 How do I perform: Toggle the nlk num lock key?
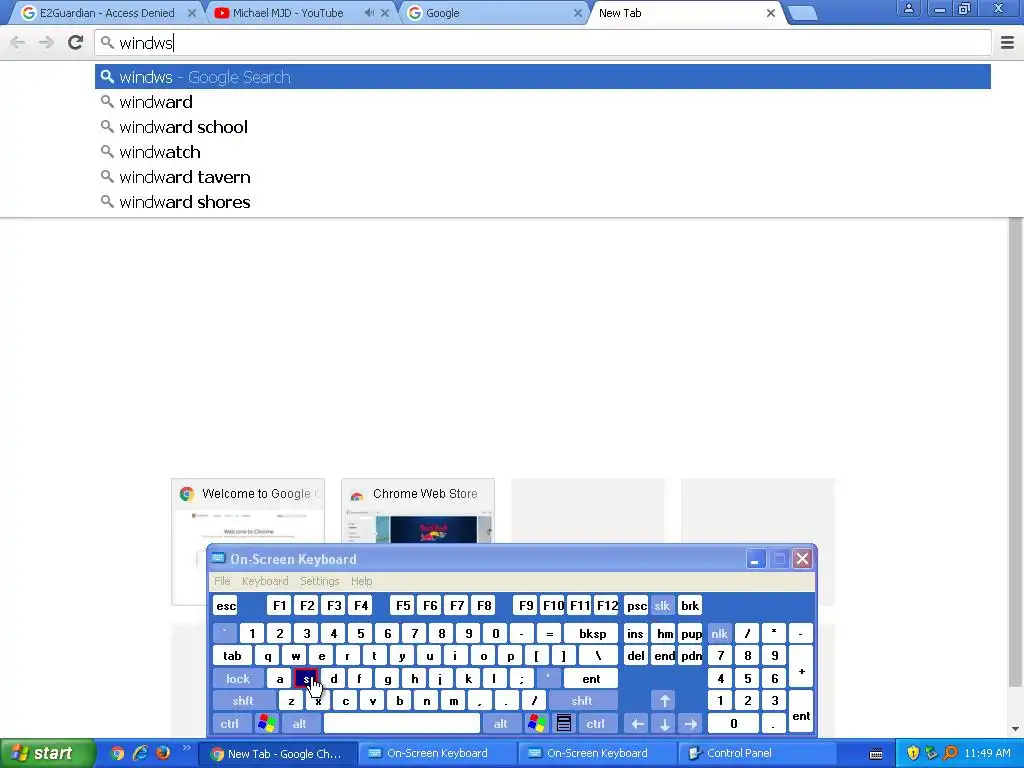click(720, 633)
